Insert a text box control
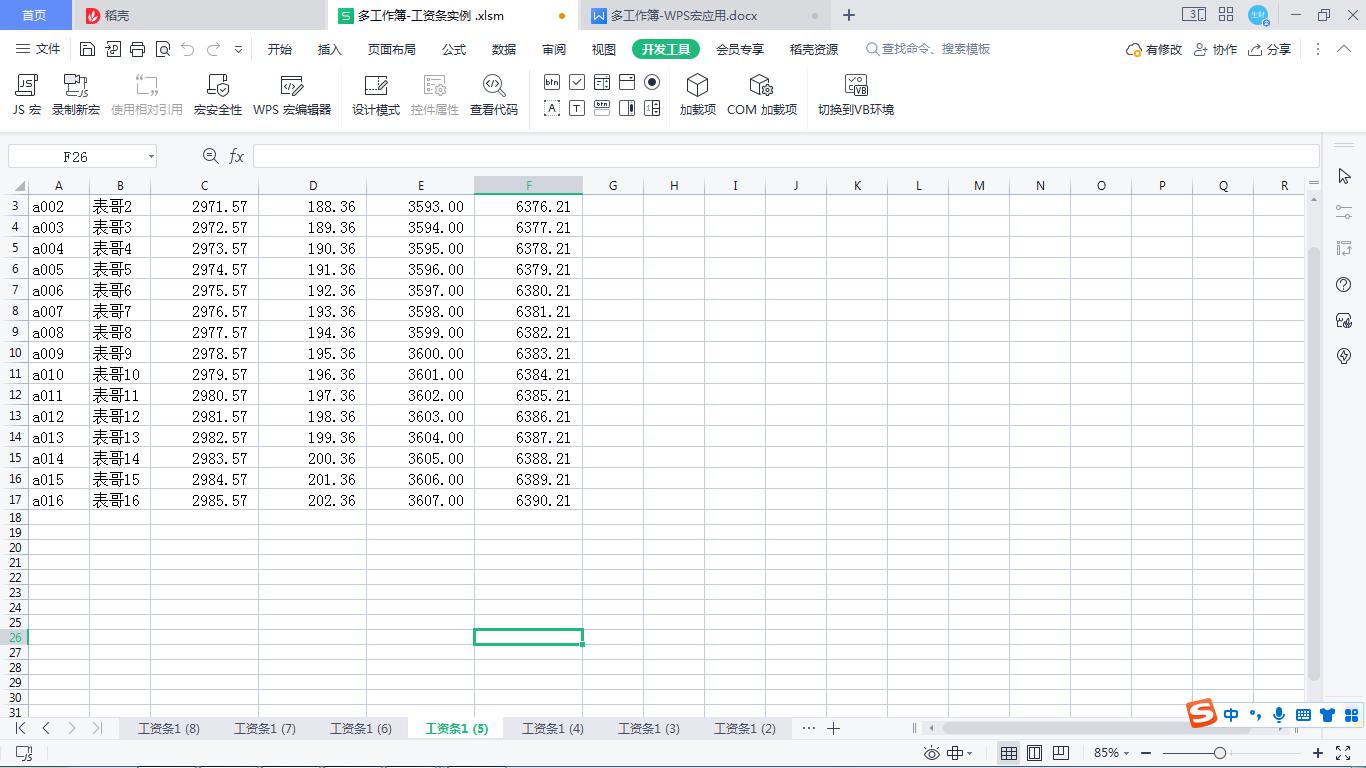 pyautogui.click(x=577, y=108)
